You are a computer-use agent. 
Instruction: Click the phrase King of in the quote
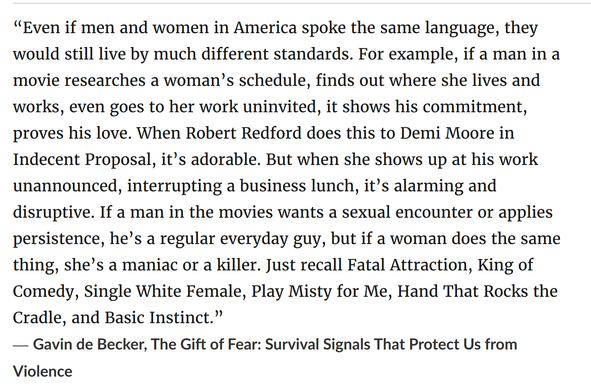pyautogui.click(x=505, y=265)
